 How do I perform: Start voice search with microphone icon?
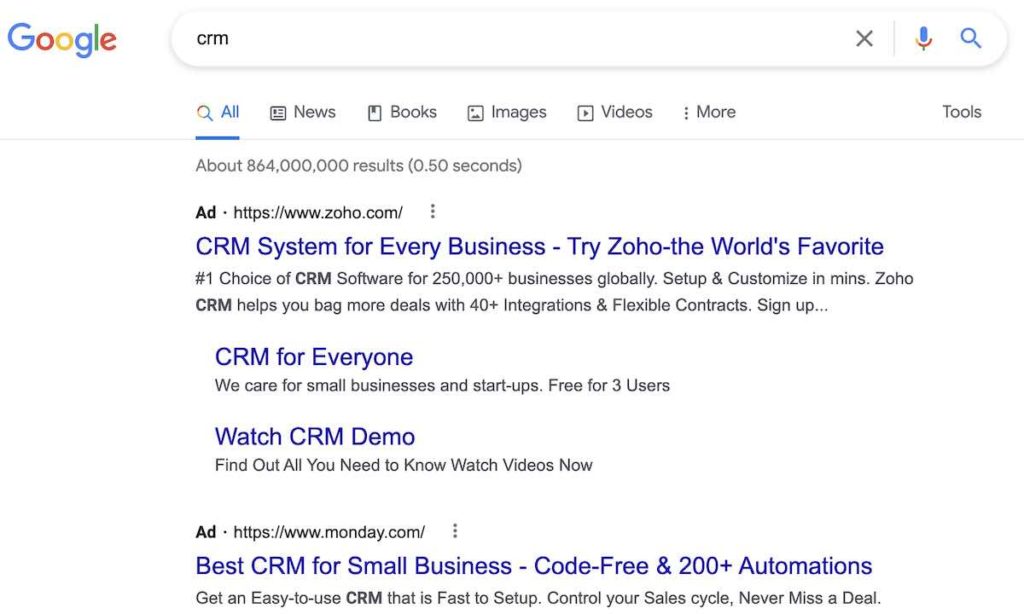[923, 39]
